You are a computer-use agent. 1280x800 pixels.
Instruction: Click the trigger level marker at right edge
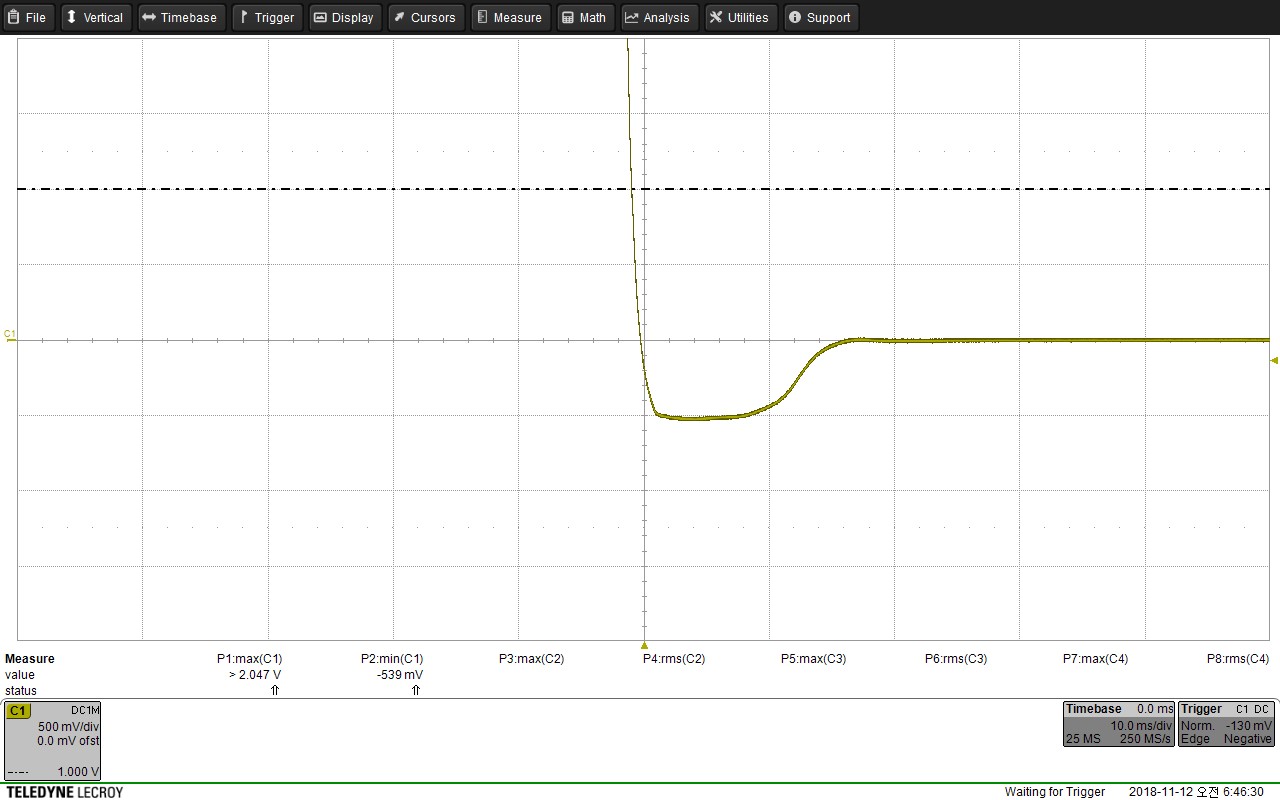[x=1274, y=360]
